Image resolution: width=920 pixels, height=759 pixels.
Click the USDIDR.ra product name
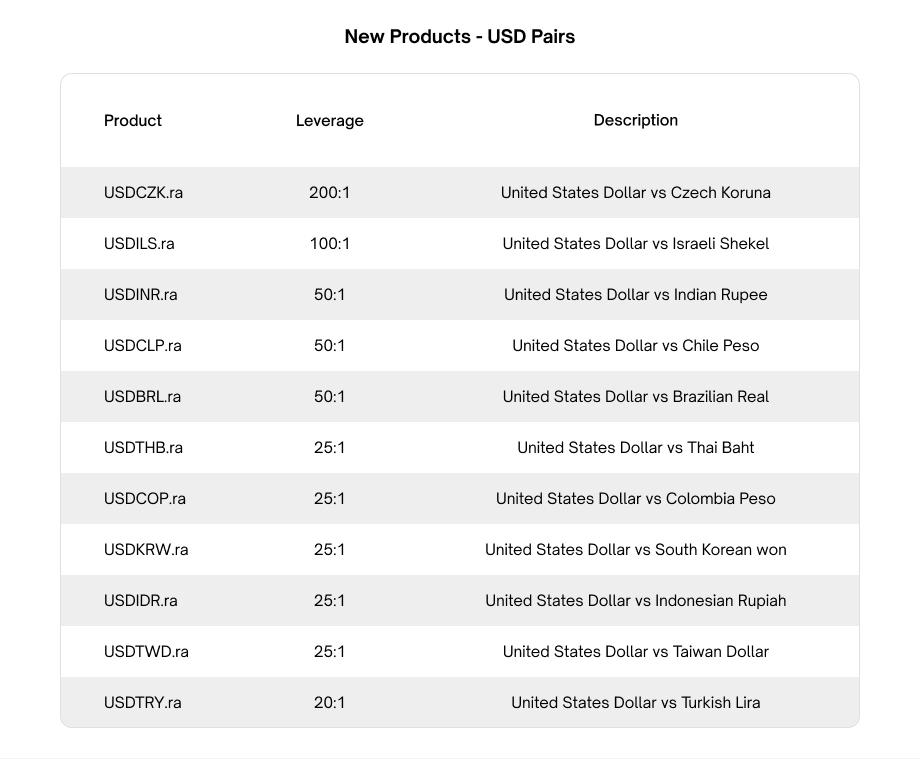140,601
